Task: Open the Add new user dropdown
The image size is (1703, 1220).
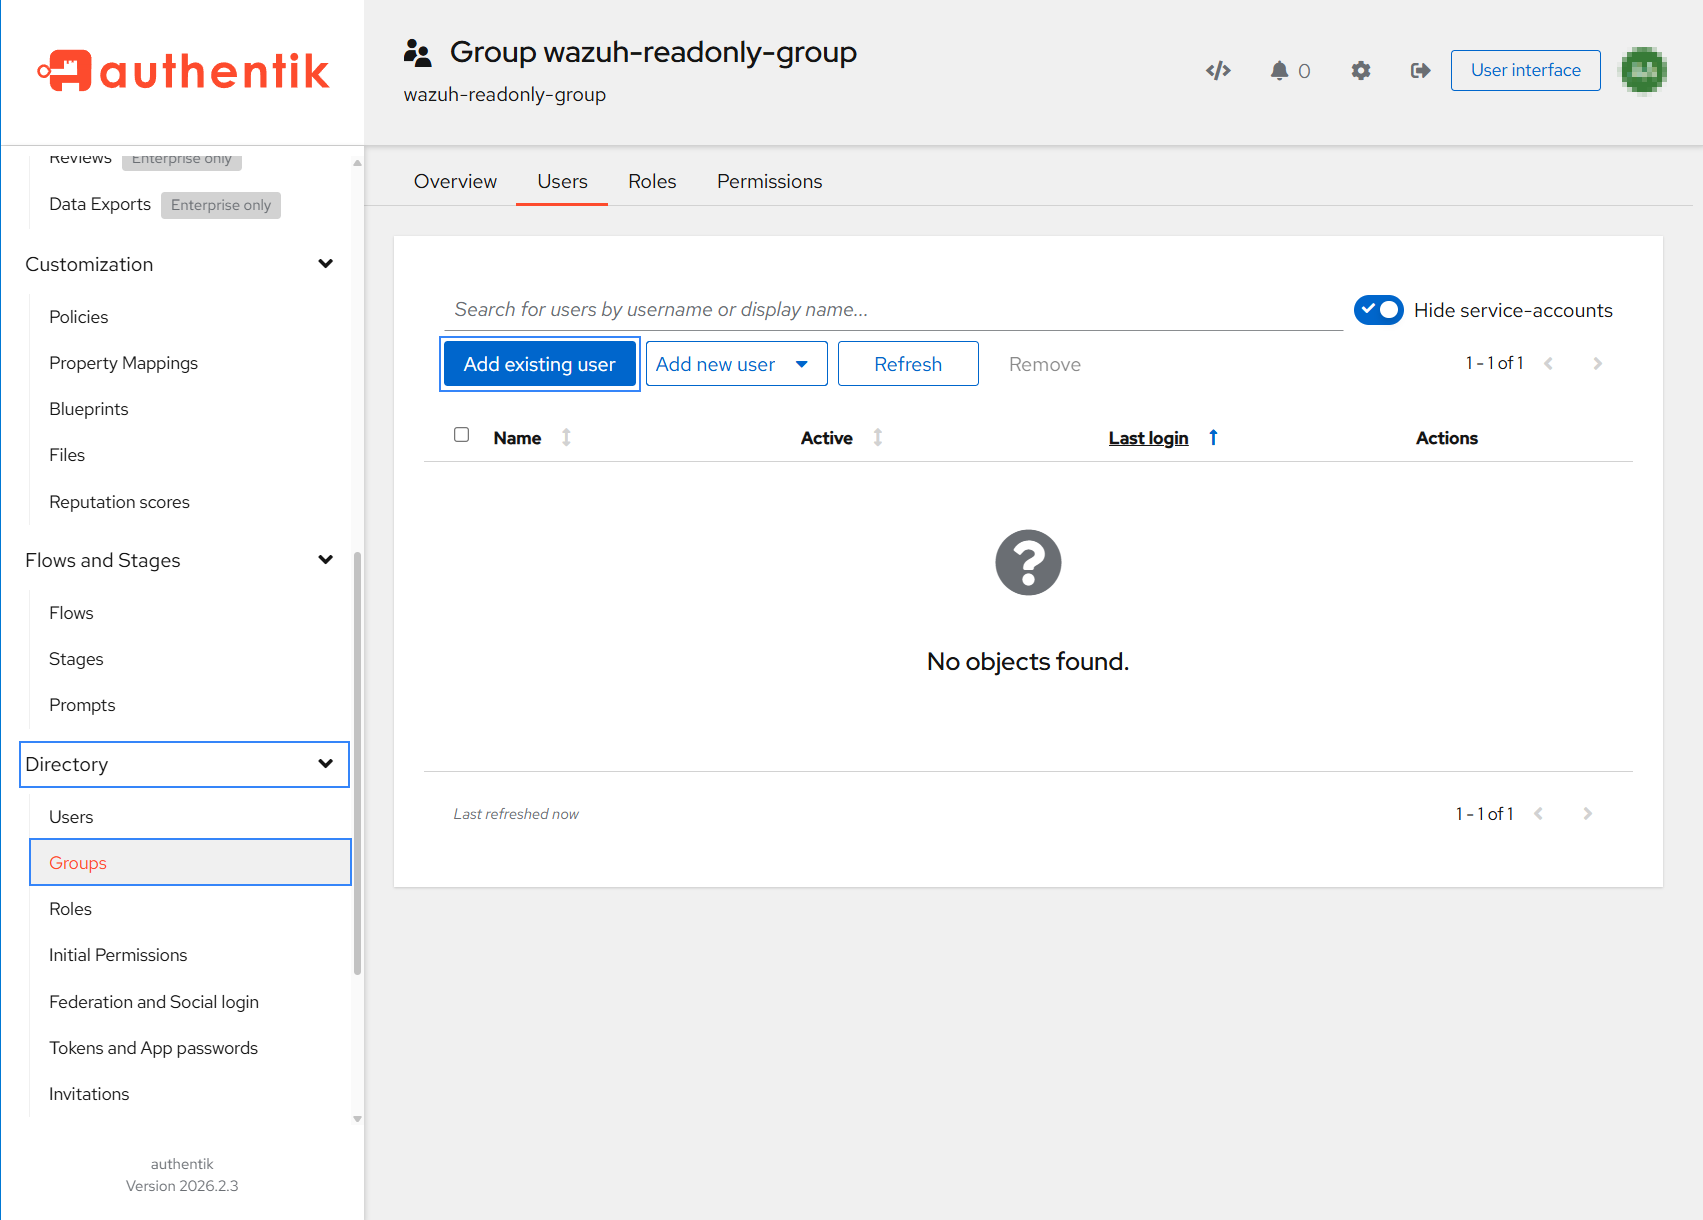Action: [736, 364]
